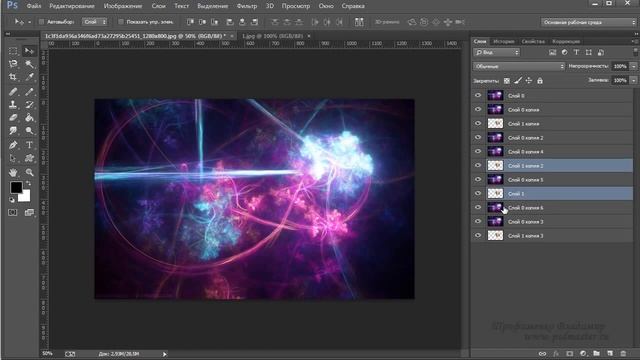Select the Healing Brush tool
The width and height of the screenshot is (640, 360).
(x=13, y=92)
